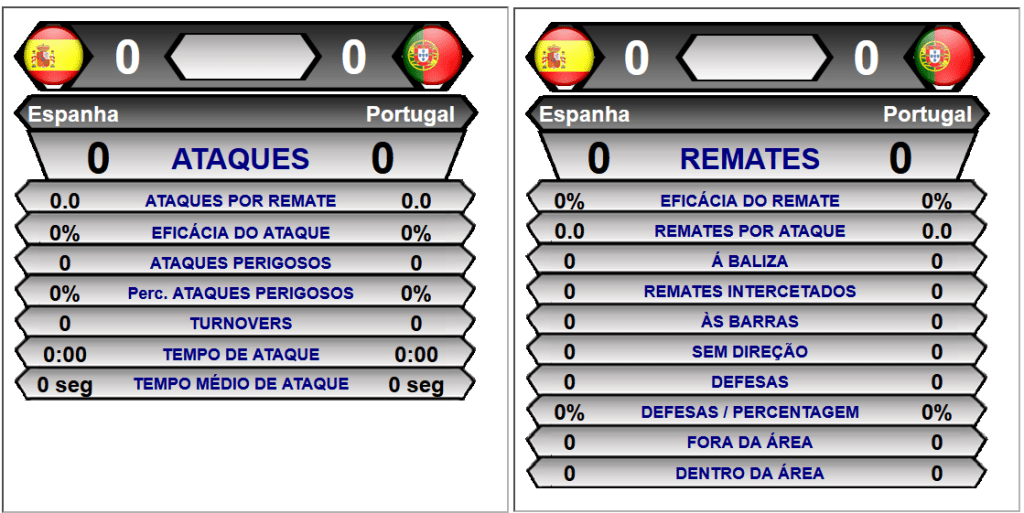Click the ATAQUES POR REMATE row

coord(245,198)
